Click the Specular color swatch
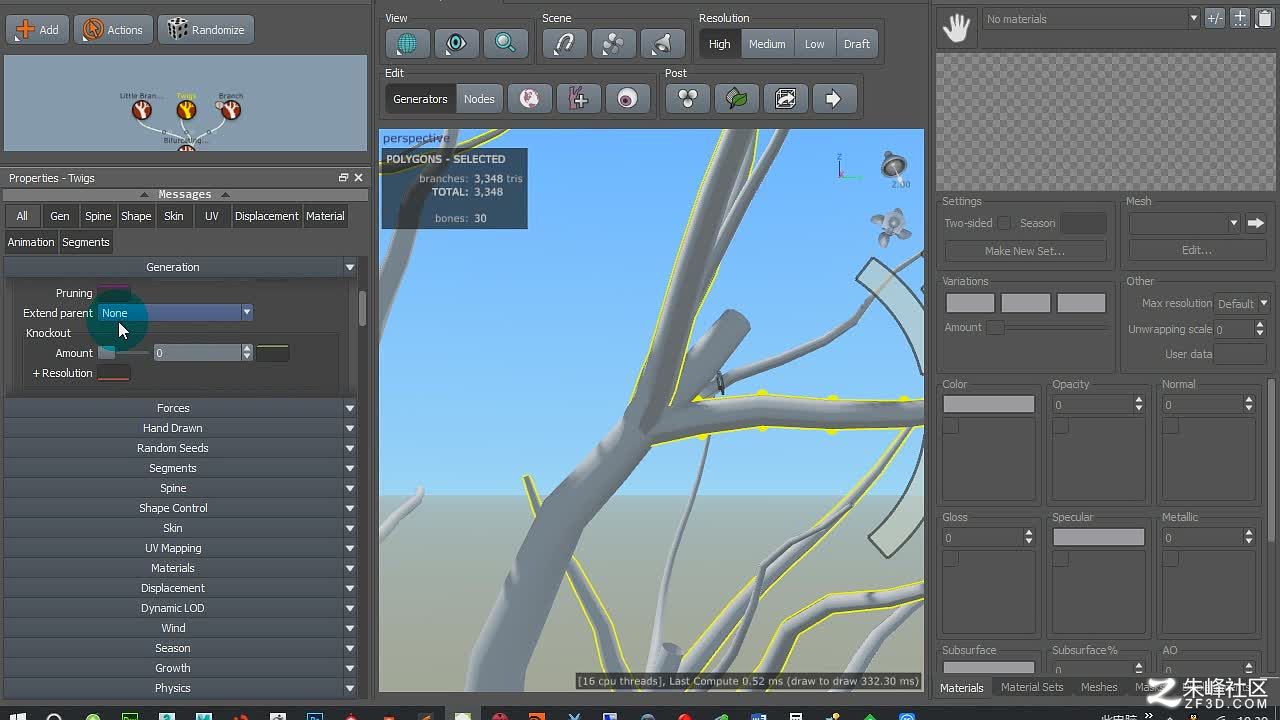This screenshot has width=1280, height=720. coord(1098,537)
